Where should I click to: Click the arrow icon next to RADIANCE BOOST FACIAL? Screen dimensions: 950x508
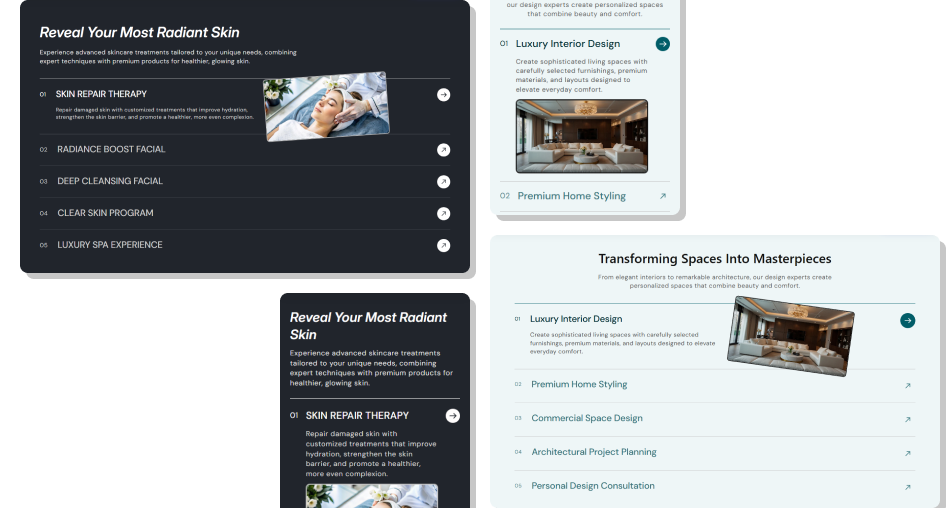coord(443,150)
